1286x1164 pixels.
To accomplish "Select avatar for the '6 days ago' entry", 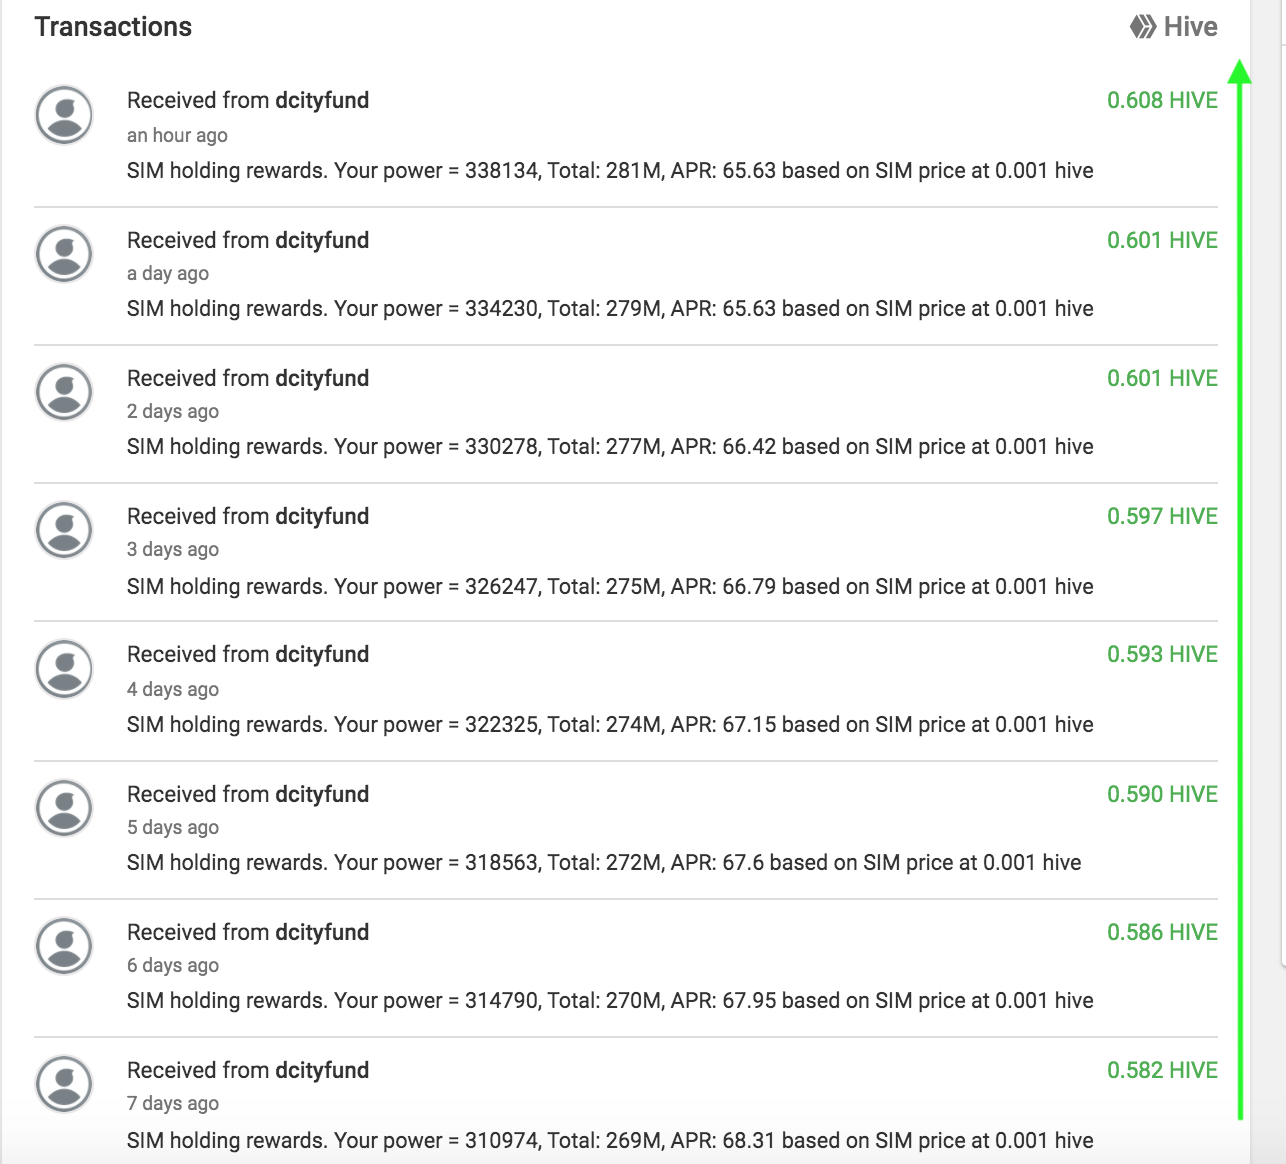I will [x=65, y=946].
